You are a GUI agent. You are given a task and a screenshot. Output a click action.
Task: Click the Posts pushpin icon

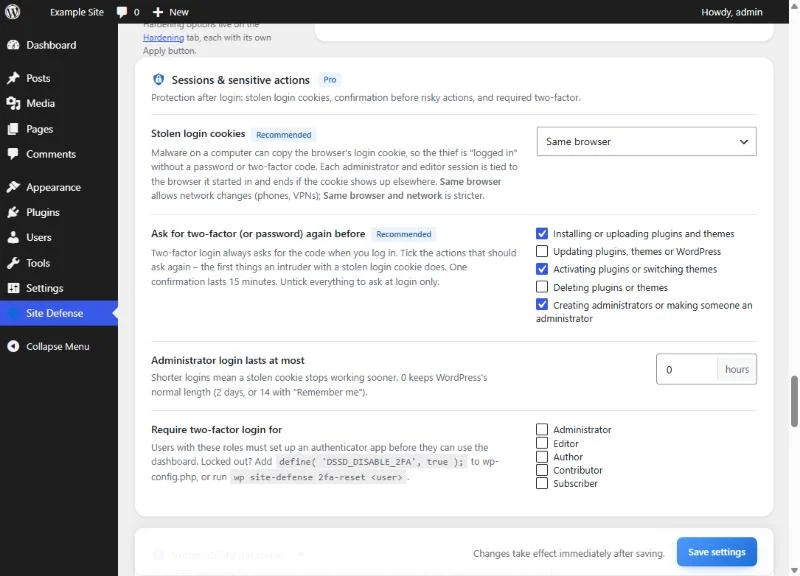[13, 78]
